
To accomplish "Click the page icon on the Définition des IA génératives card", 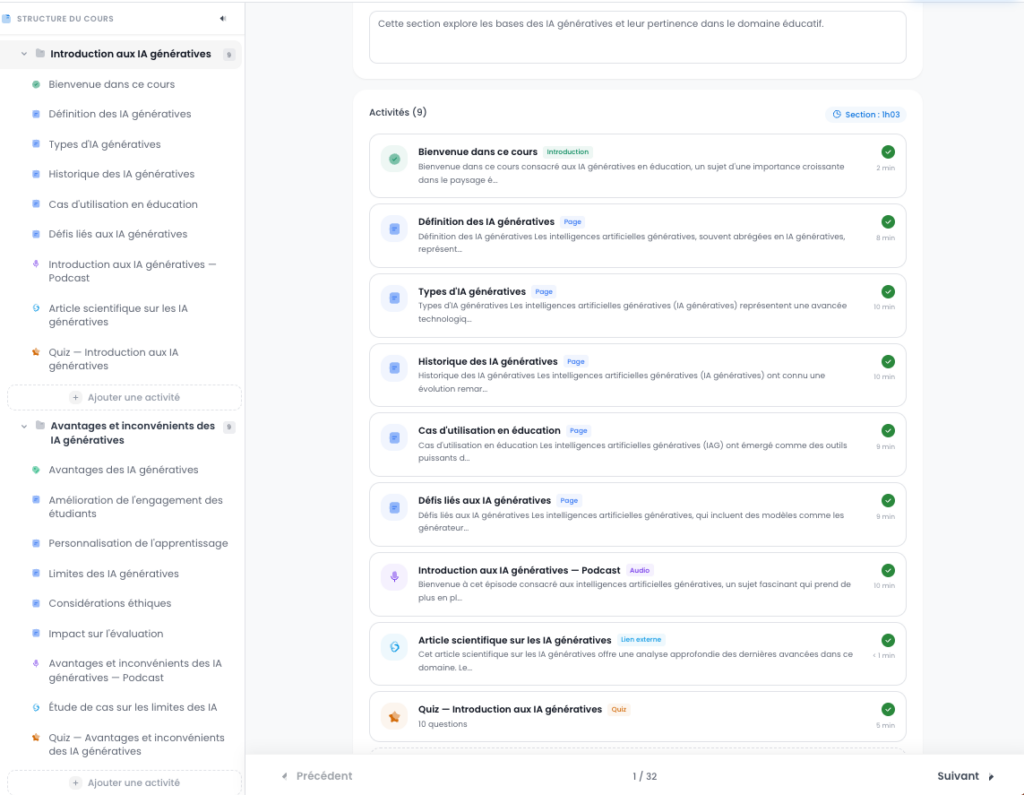I will (394, 229).
